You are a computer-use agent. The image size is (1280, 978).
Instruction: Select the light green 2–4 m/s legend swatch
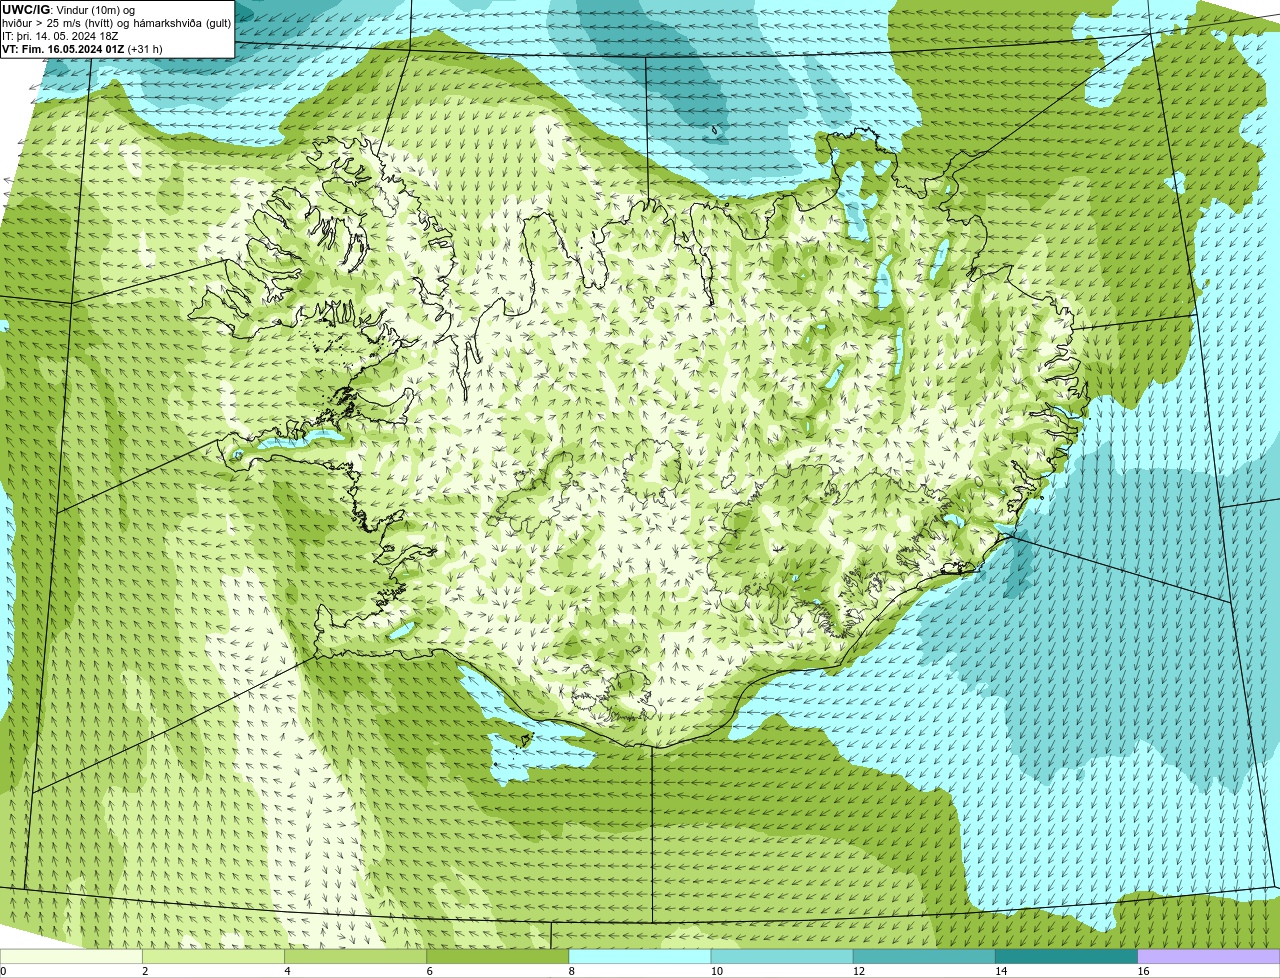click(x=213, y=956)
